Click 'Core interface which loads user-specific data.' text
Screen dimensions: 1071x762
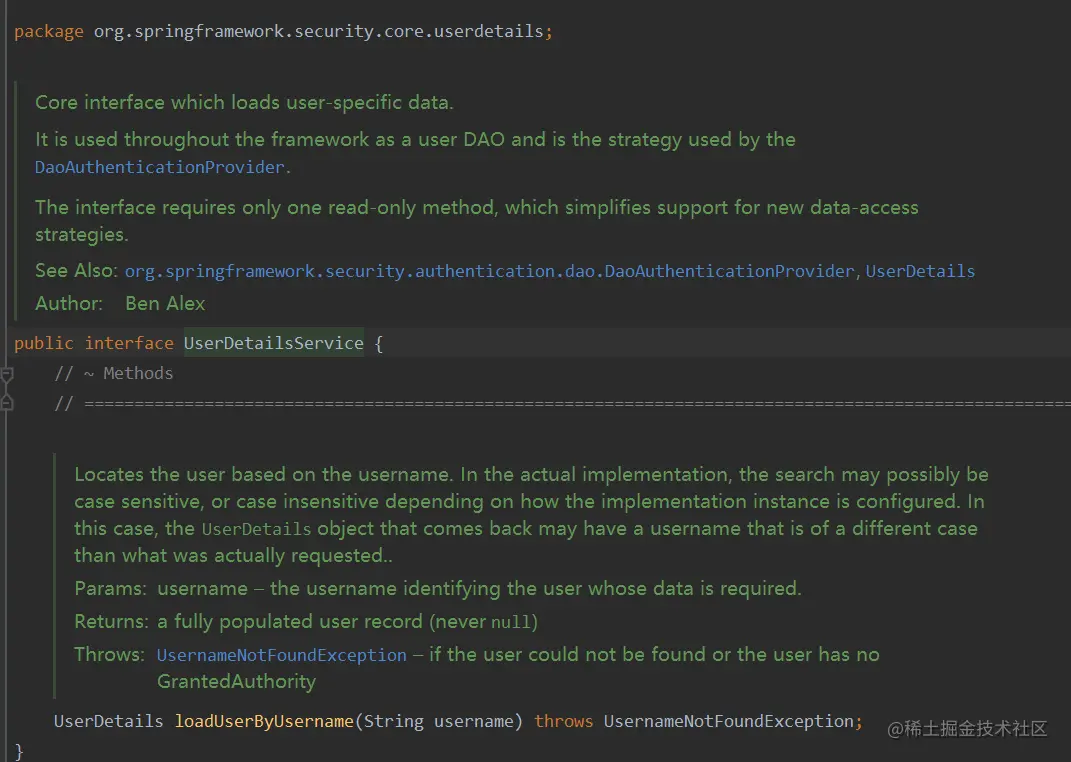pos(244,102)
